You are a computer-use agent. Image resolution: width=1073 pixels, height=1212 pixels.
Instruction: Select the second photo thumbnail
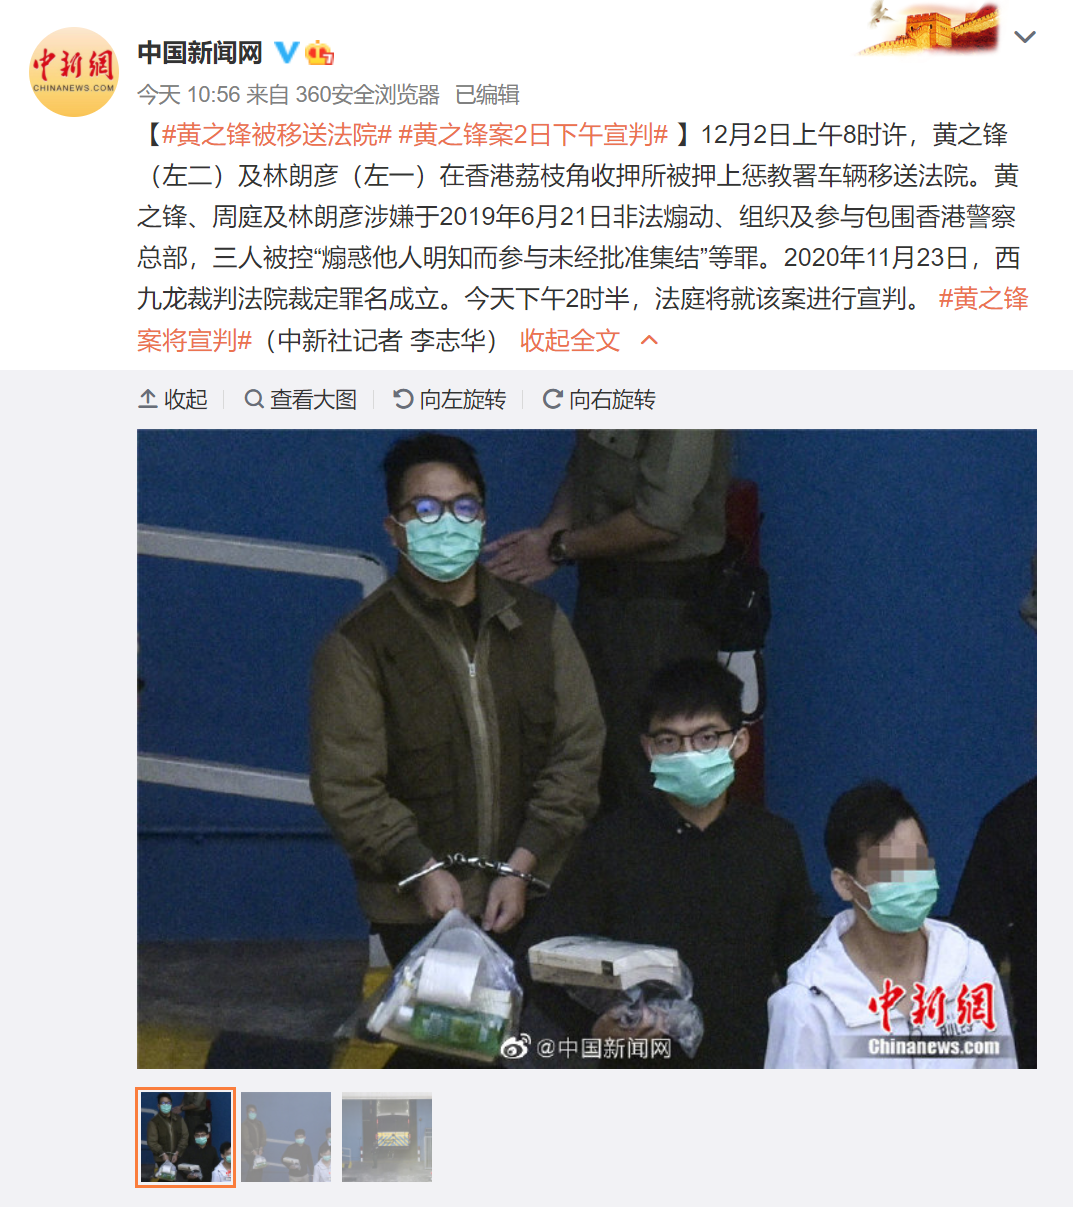point(286,1137)
